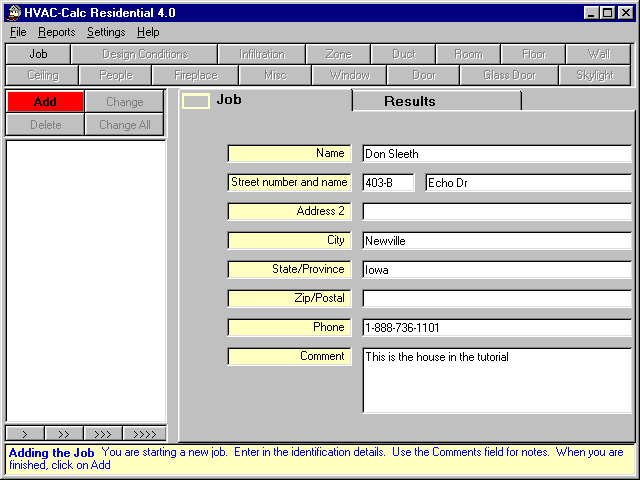Click the Phone label

tap(289, 327)
